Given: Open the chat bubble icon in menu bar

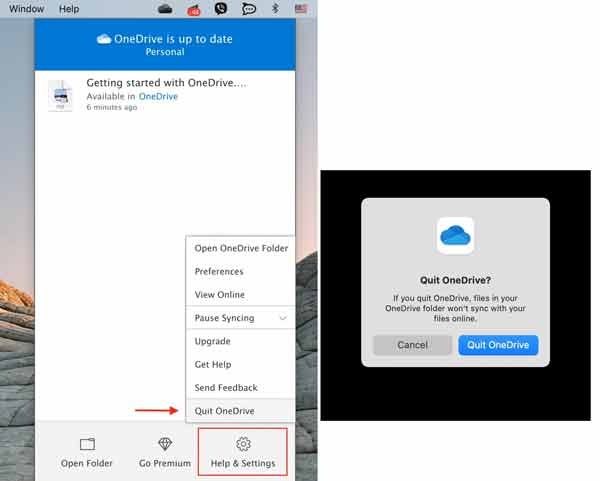Looking at the screenshot, I should coord(249,8).
